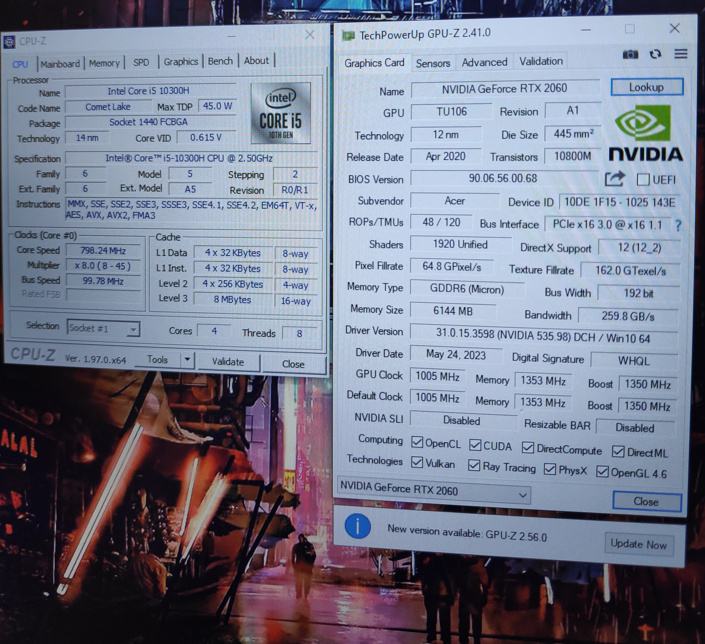The width and height of the screenshot is (705, 644).
Task: Switch to the Mainboard tab in CPU-Z
Action: tap(60, 64)
